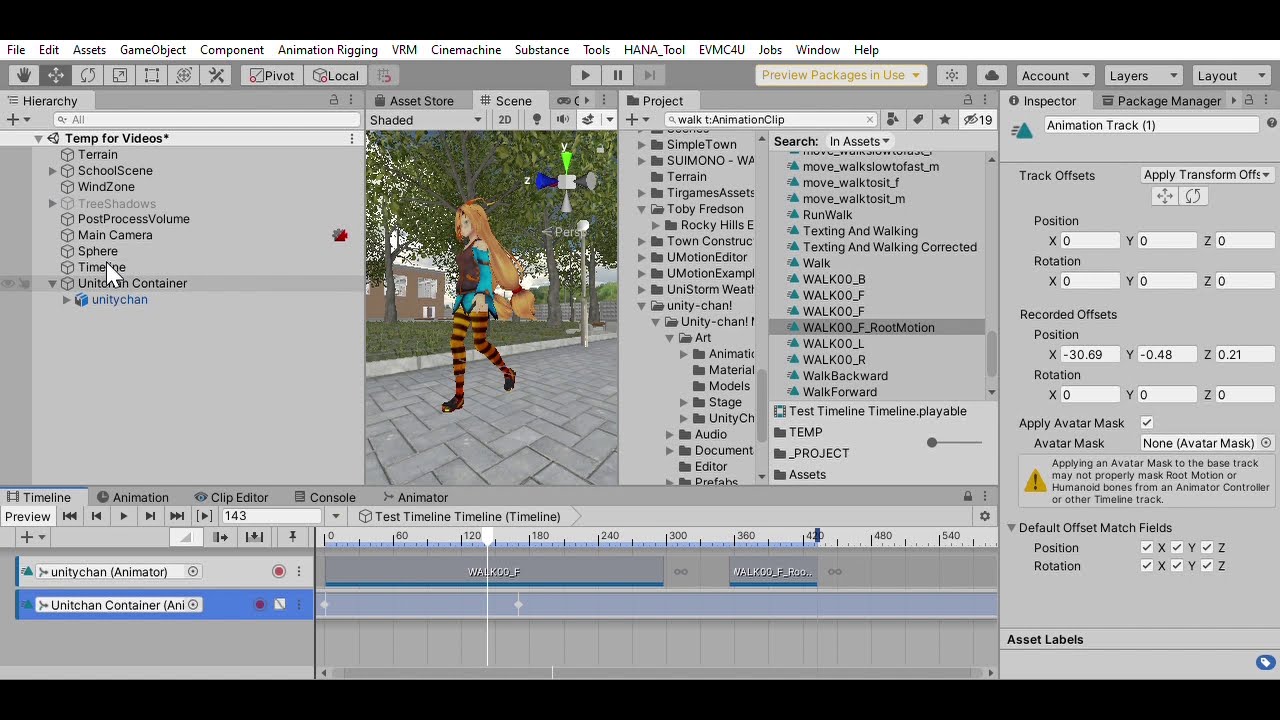Search project by type icon

click(x=893, y=119)
